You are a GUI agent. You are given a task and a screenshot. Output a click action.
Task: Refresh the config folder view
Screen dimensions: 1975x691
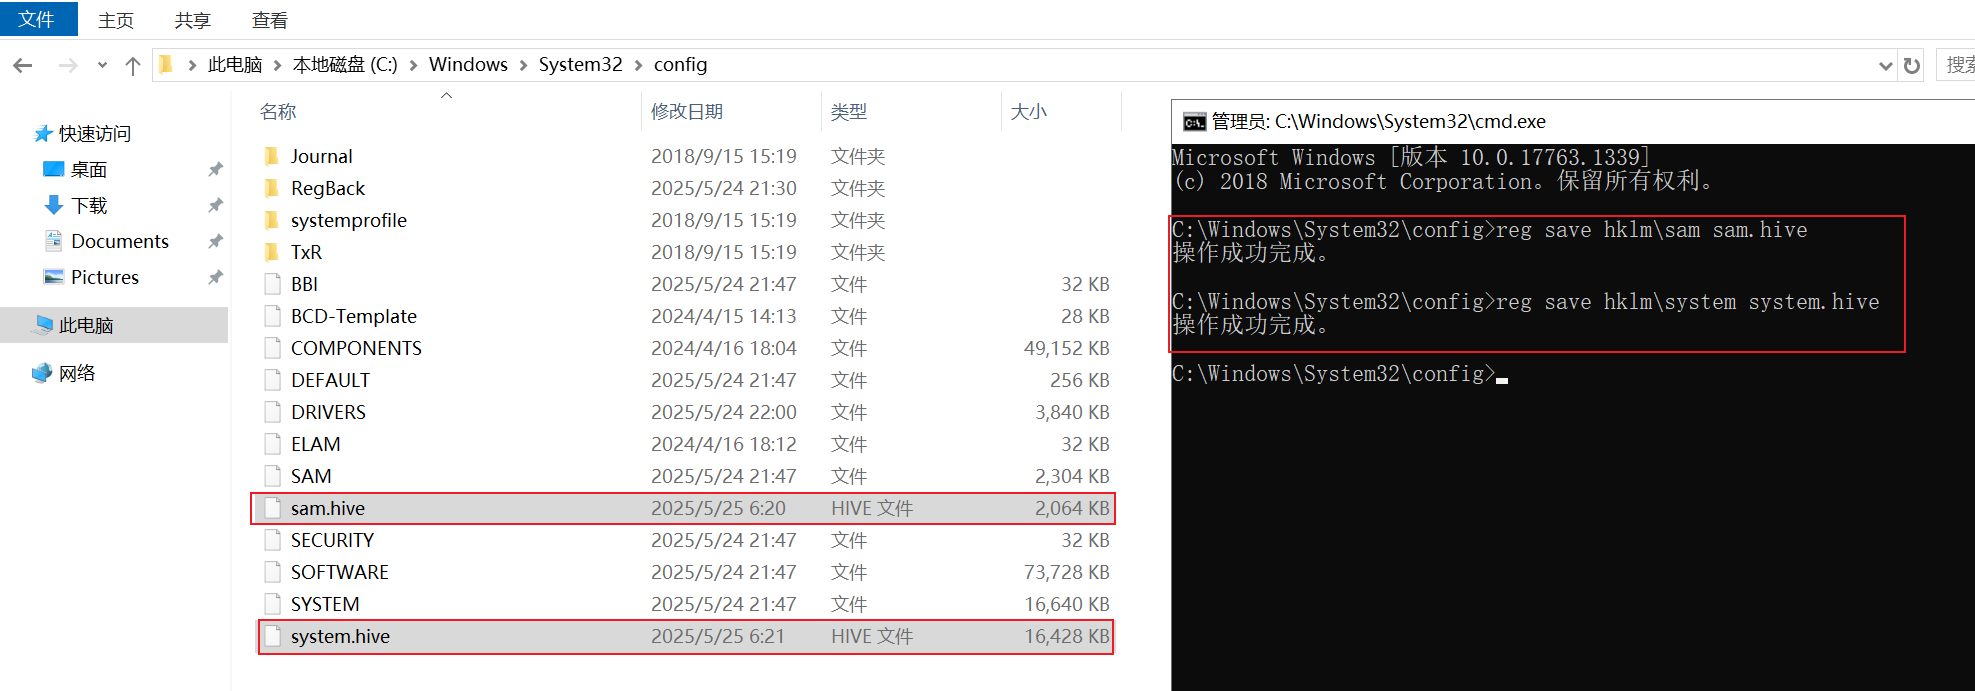(x=1912, y=66)
